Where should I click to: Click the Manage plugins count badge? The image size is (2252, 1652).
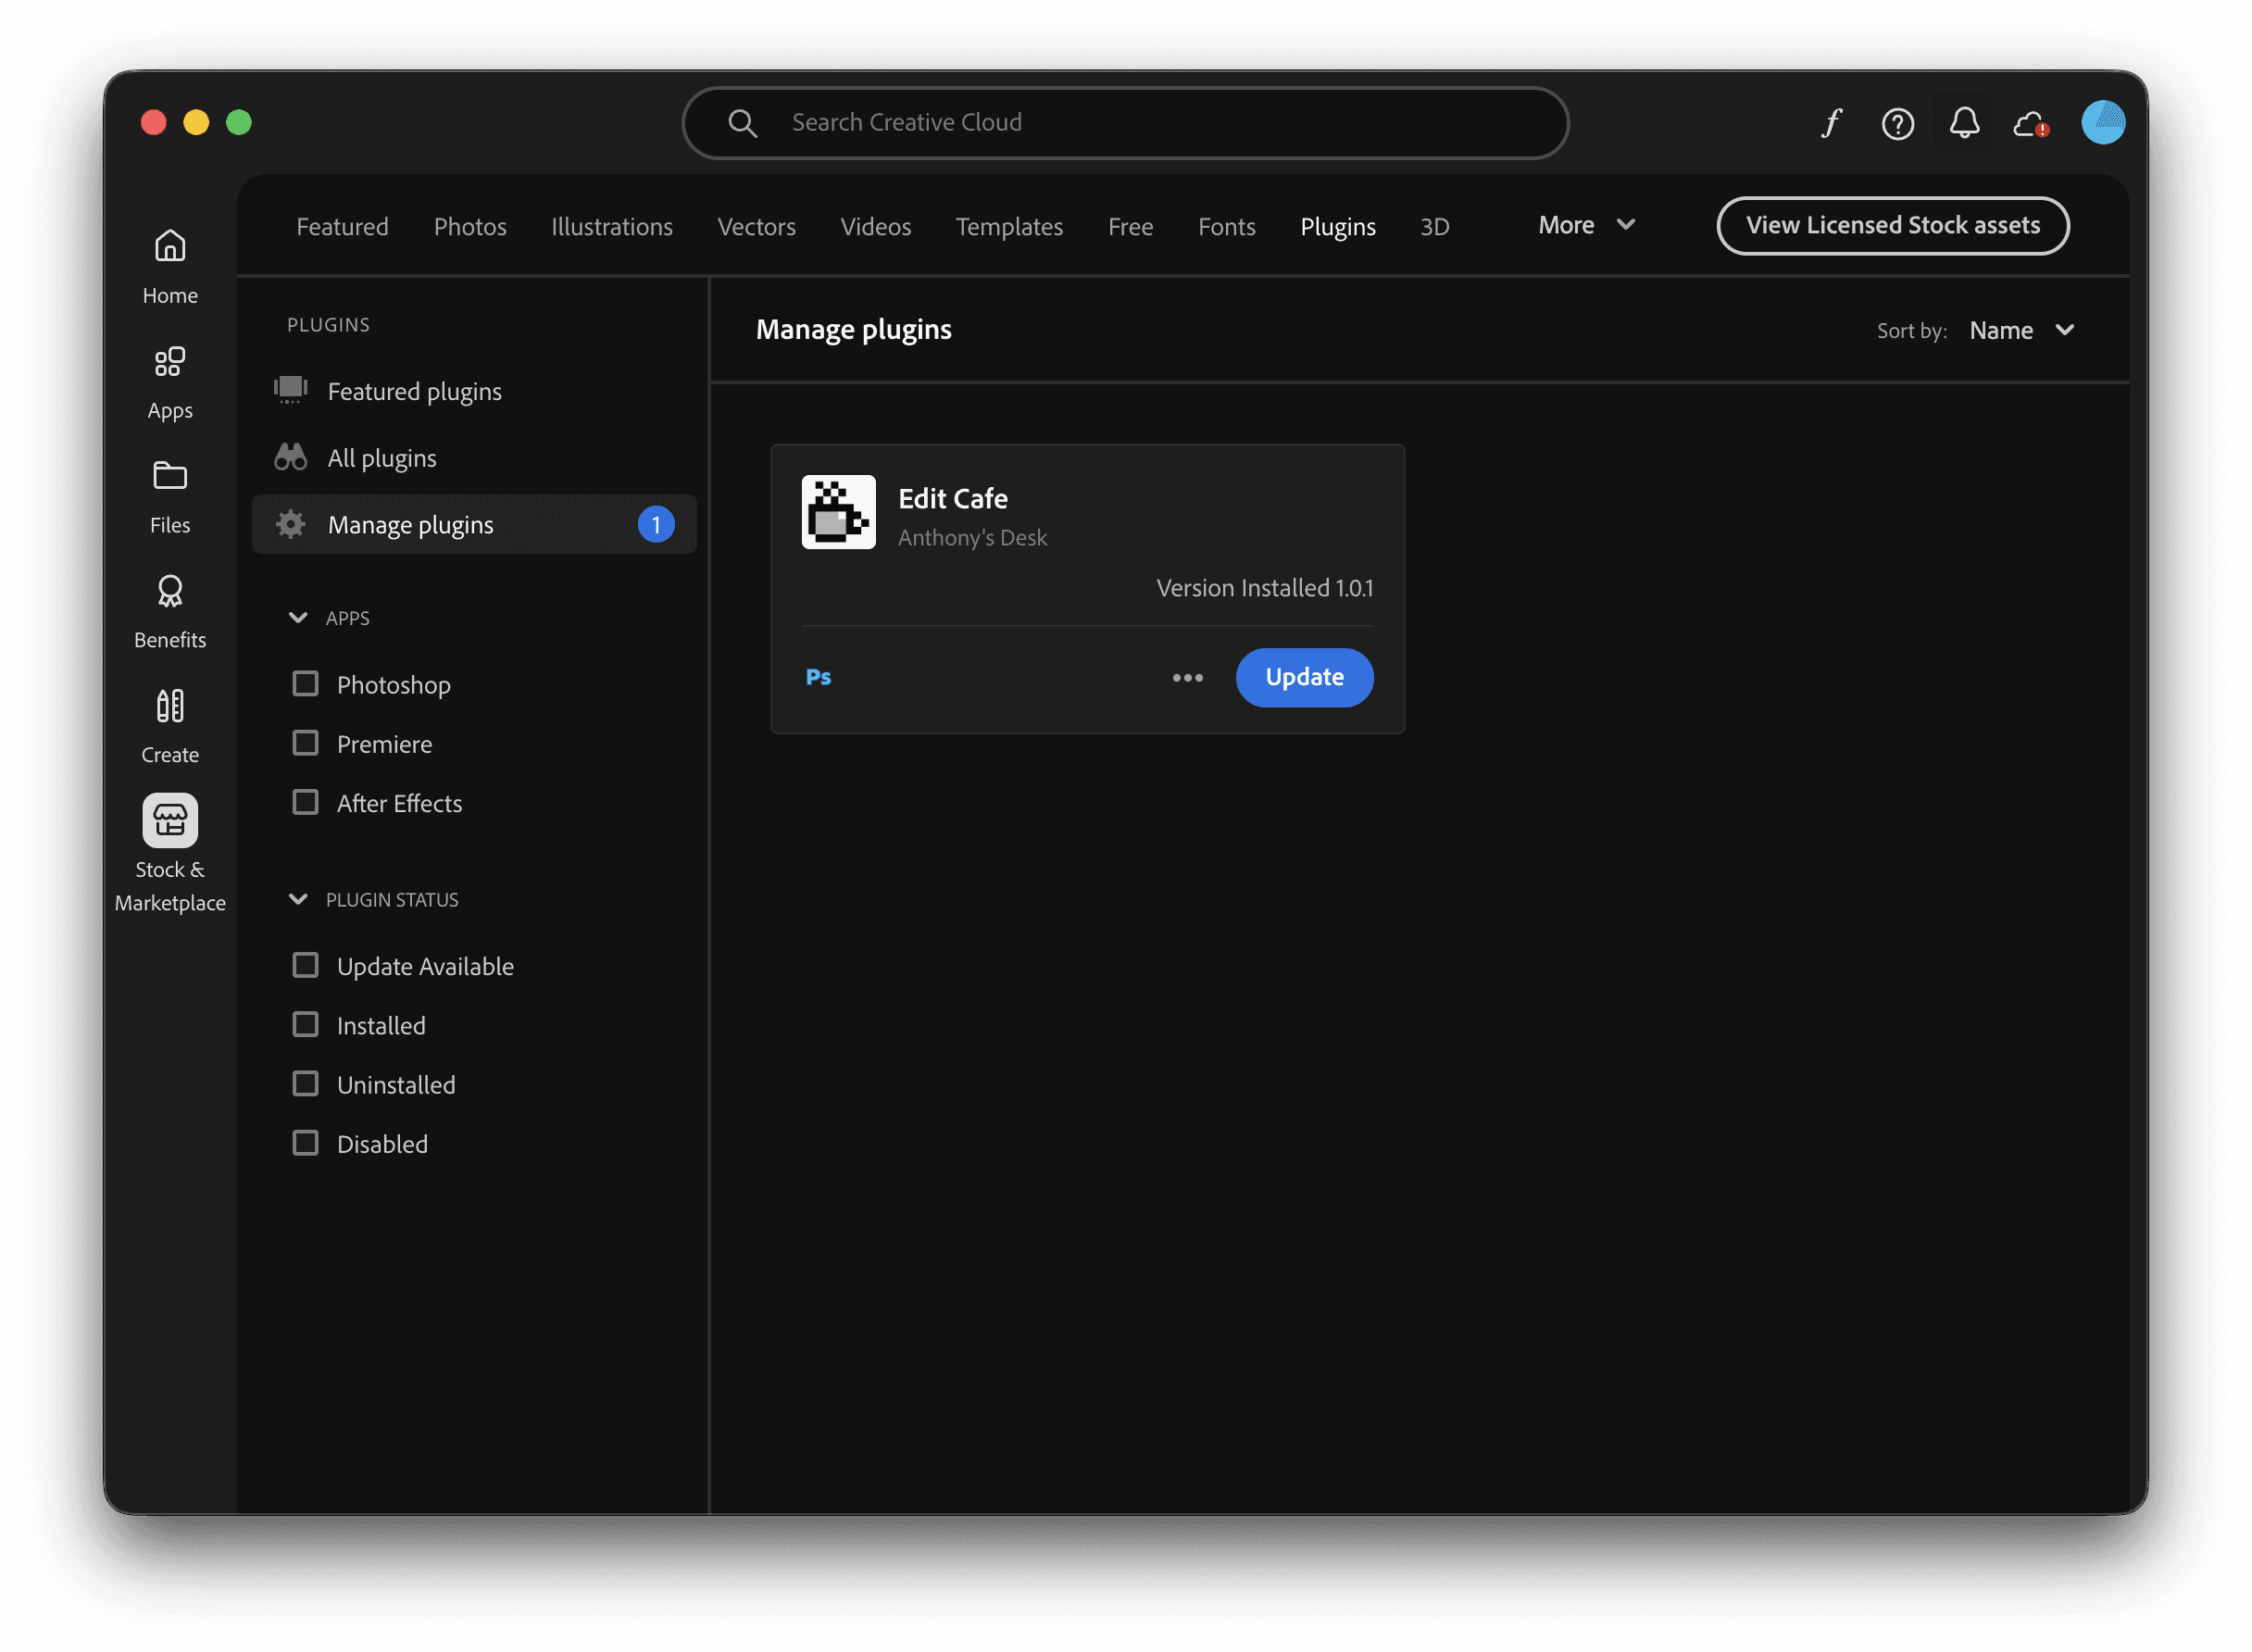656,525
